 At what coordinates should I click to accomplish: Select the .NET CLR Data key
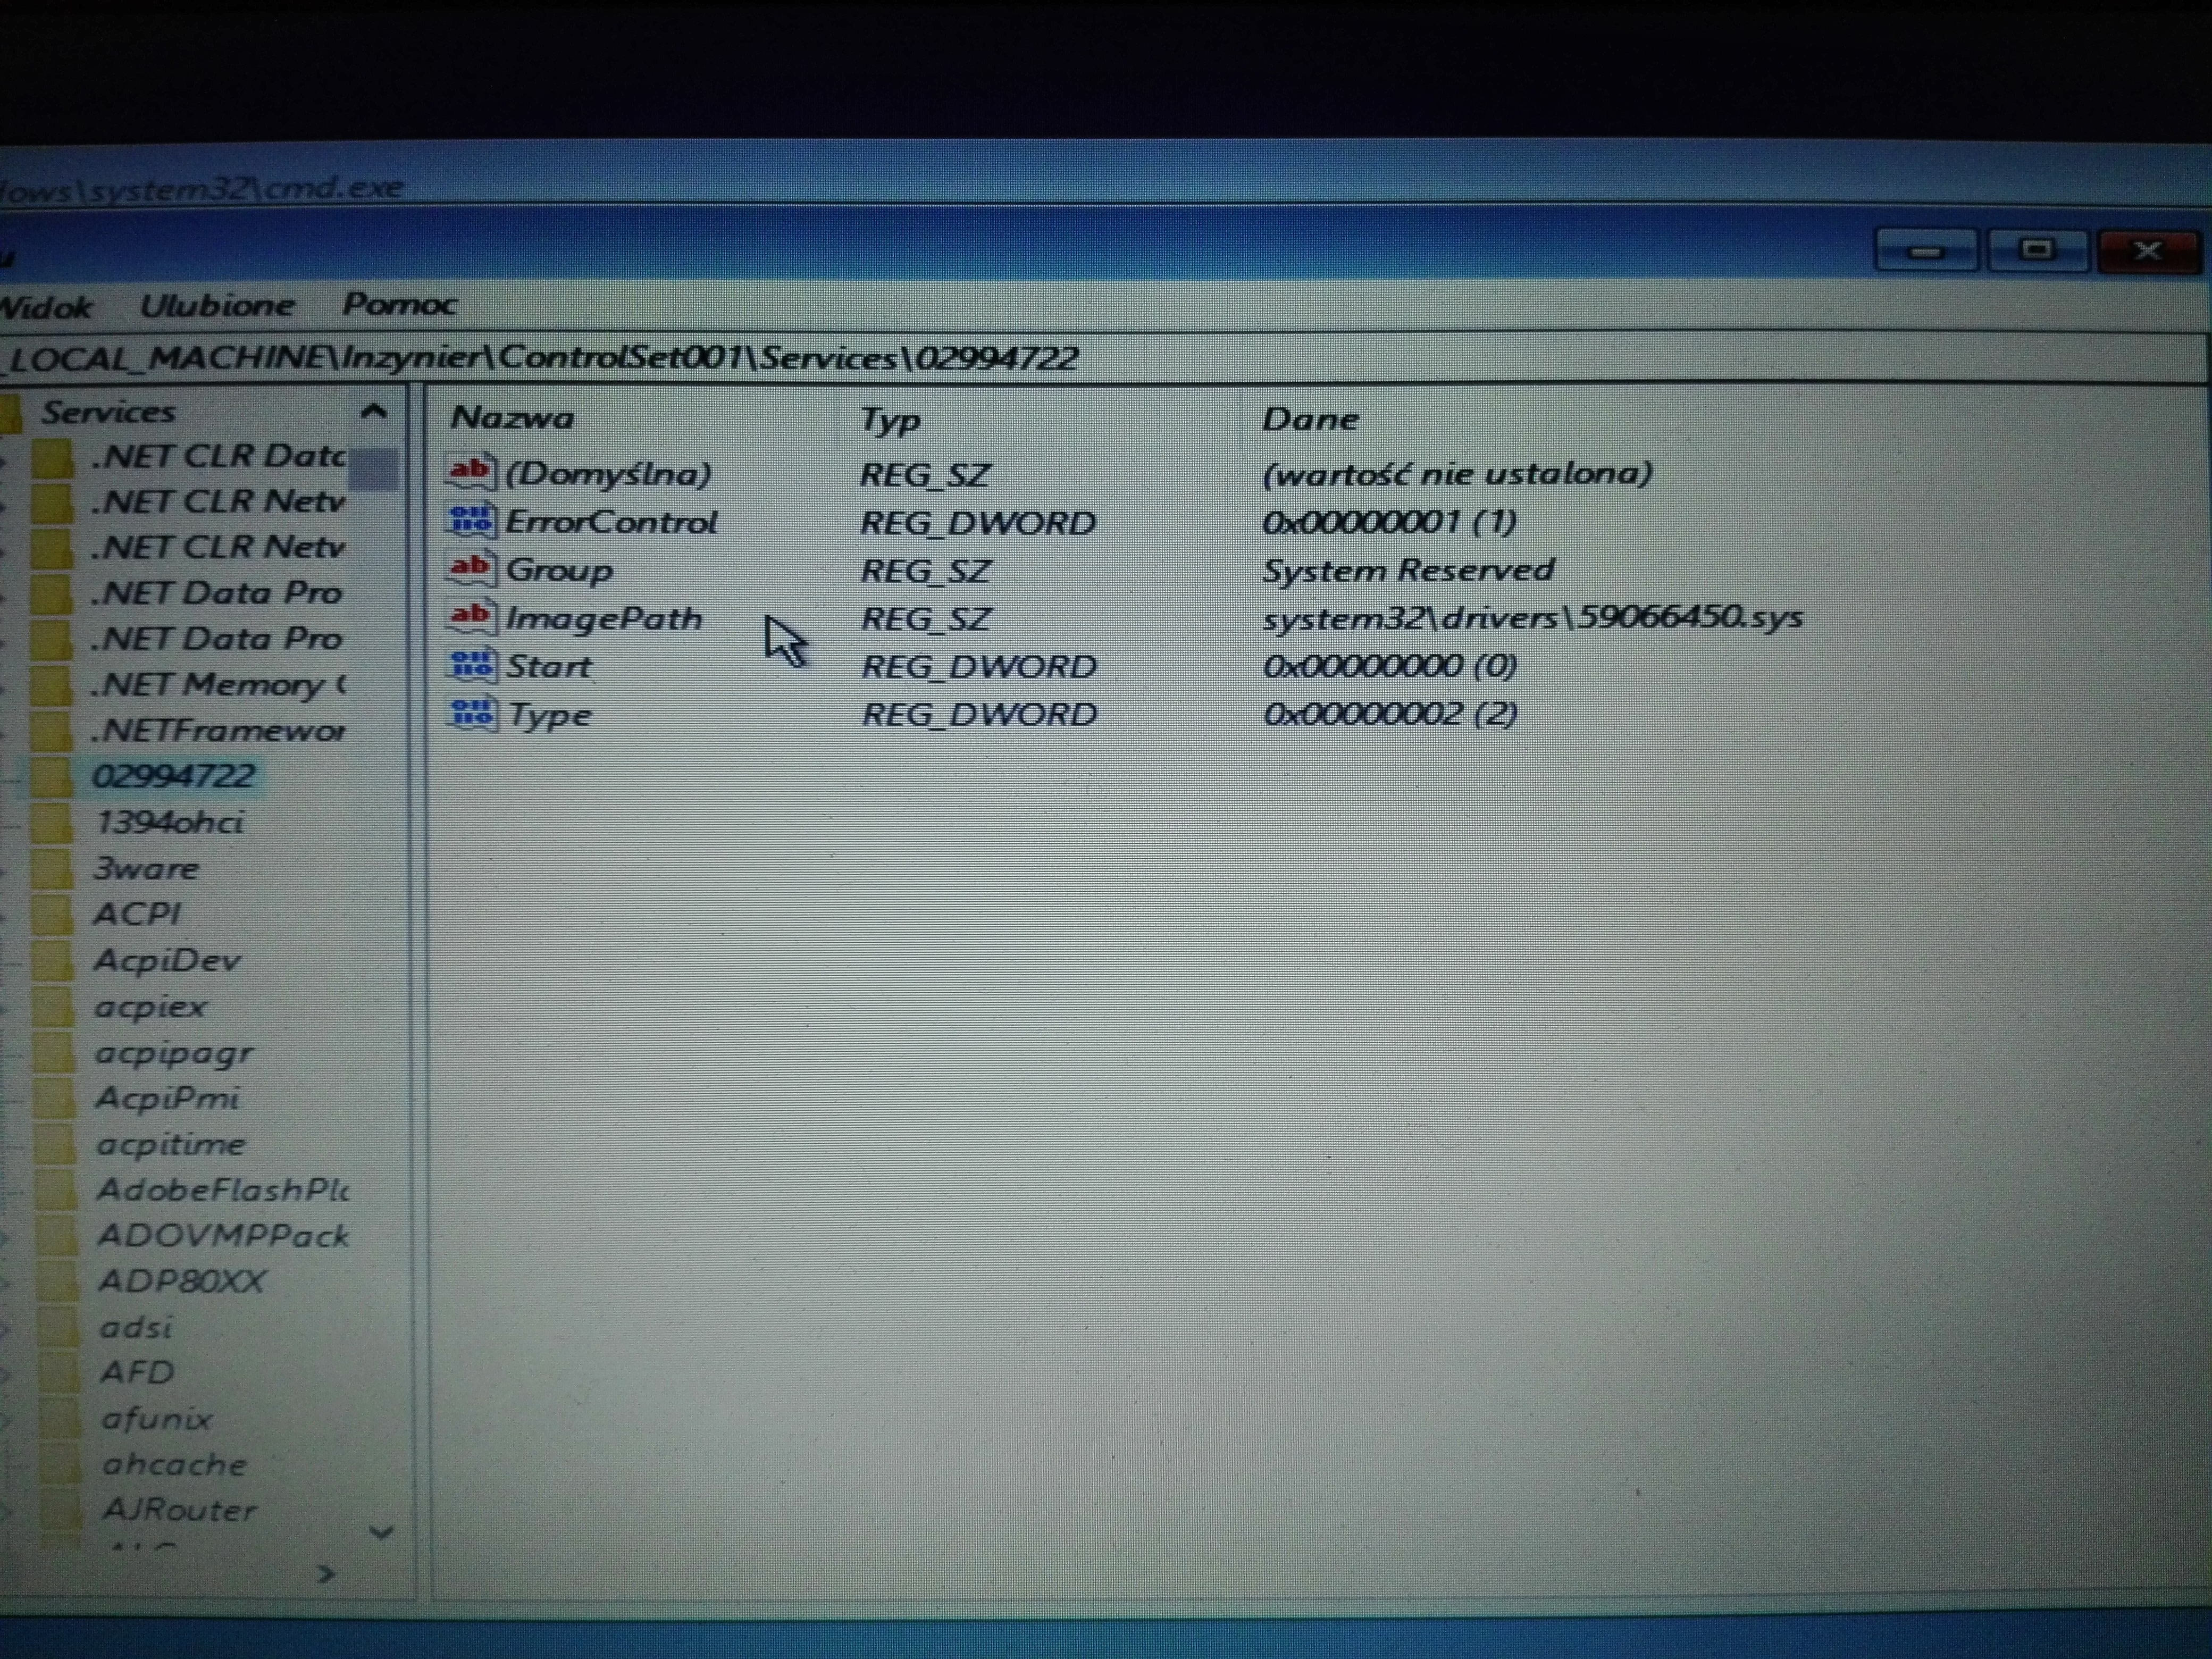tap(218, 456)
